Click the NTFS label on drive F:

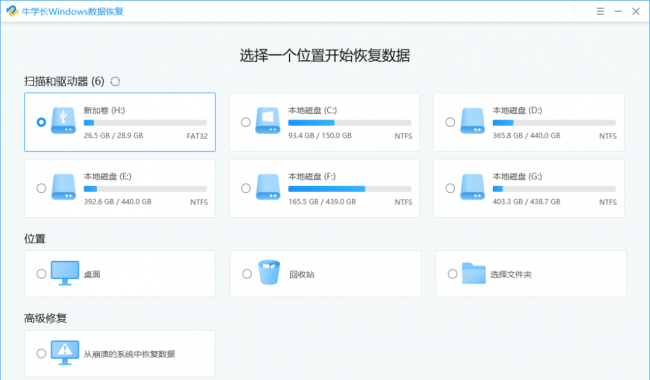(x=403, y=202)
